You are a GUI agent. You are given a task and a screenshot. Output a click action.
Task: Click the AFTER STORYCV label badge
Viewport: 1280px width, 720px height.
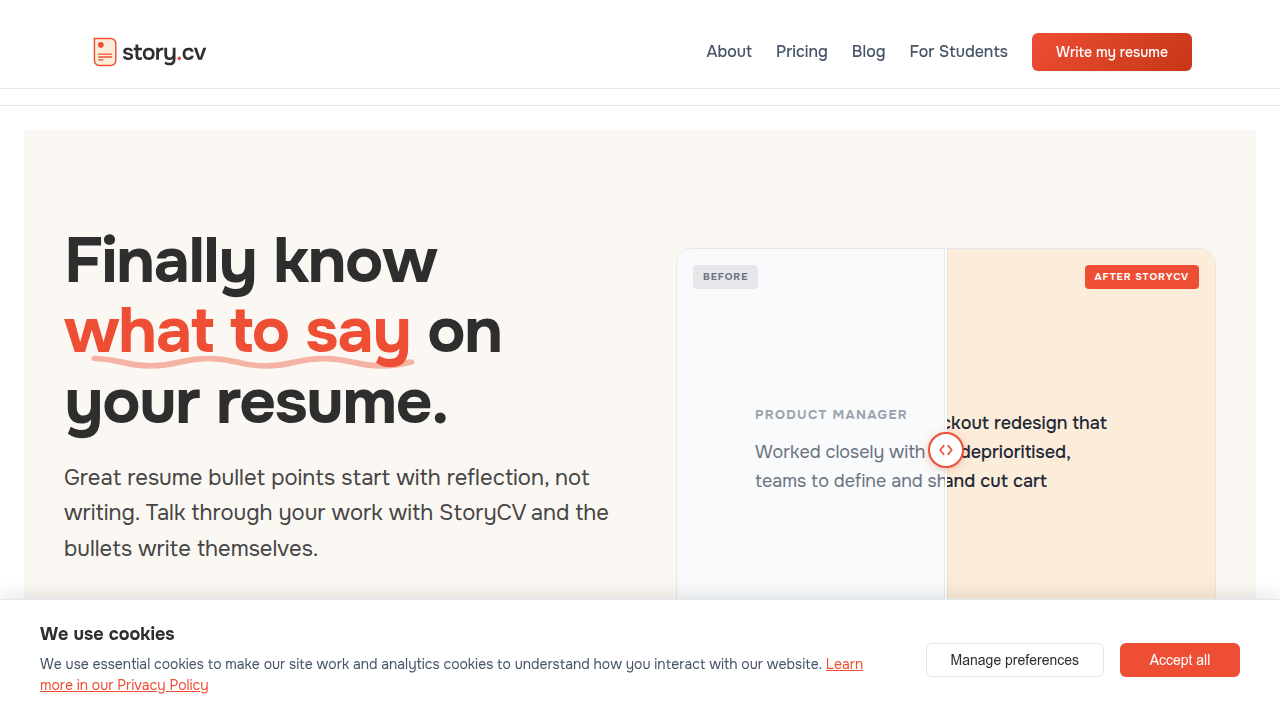pyautogui.click(x=1141, y=277)
